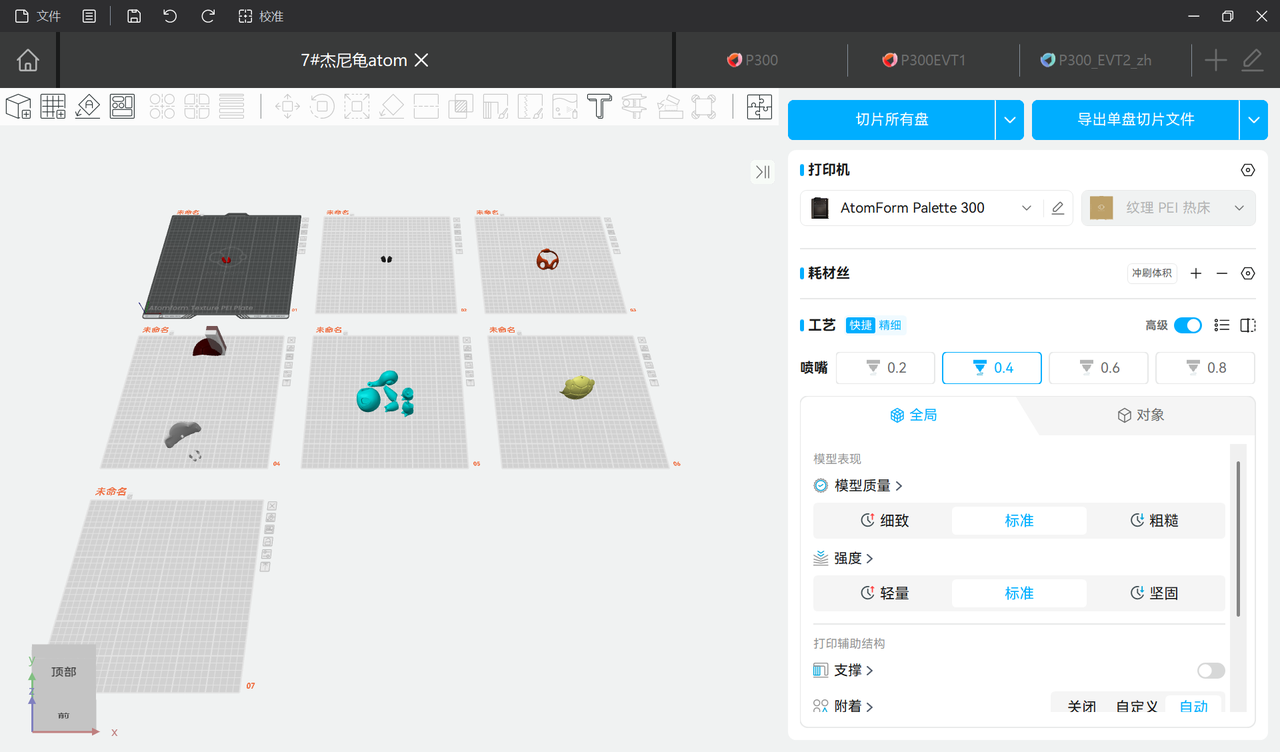The image size is (1280, 752).
Task: Open the 纹理 PEI 热床 bed type dropdown
Action: click(x=1168, y=208)
